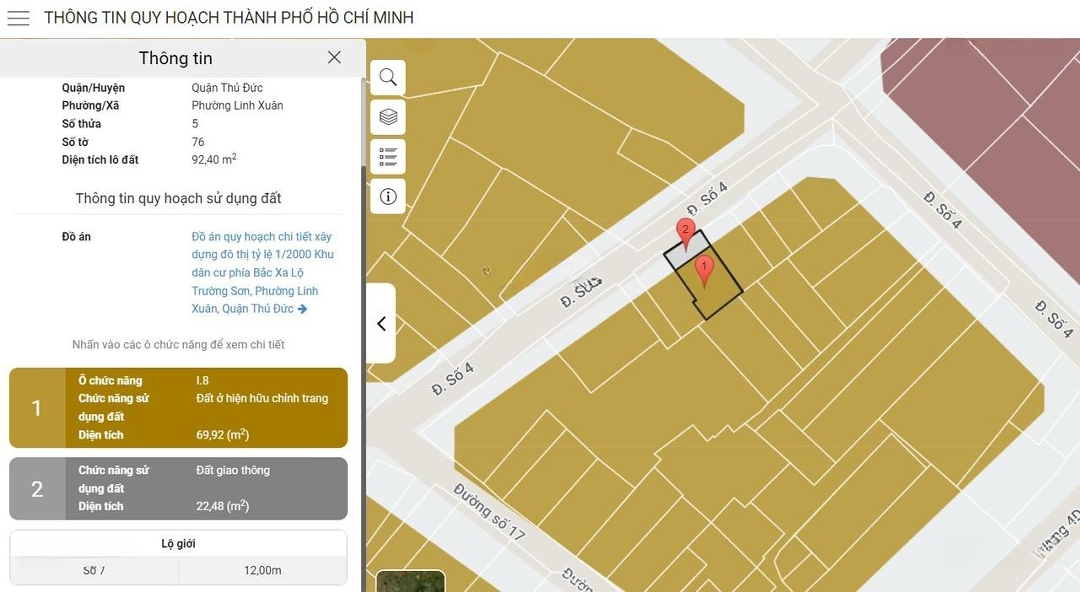Click the 12,00m road width cell
Image resolution: width=1080 pixels, height=592 pixels.
(x=262, y=571)
